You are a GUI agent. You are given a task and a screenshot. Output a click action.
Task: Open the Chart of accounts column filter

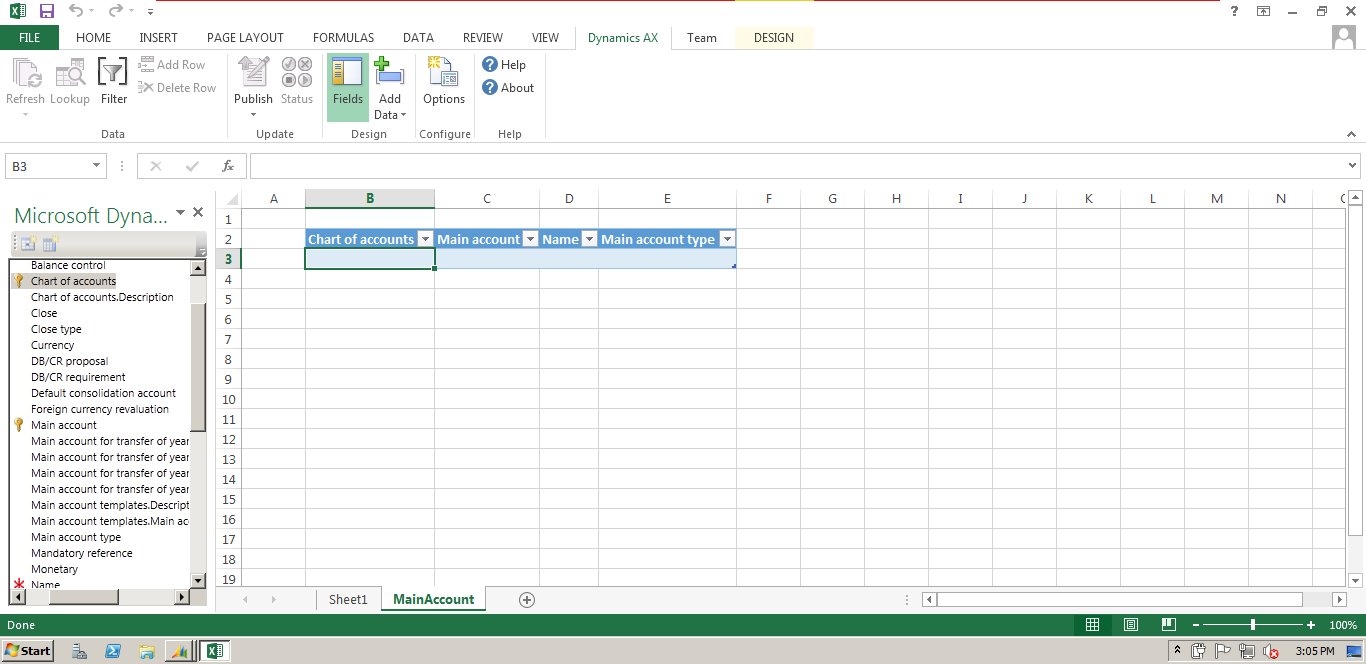(x=425, y=239)
